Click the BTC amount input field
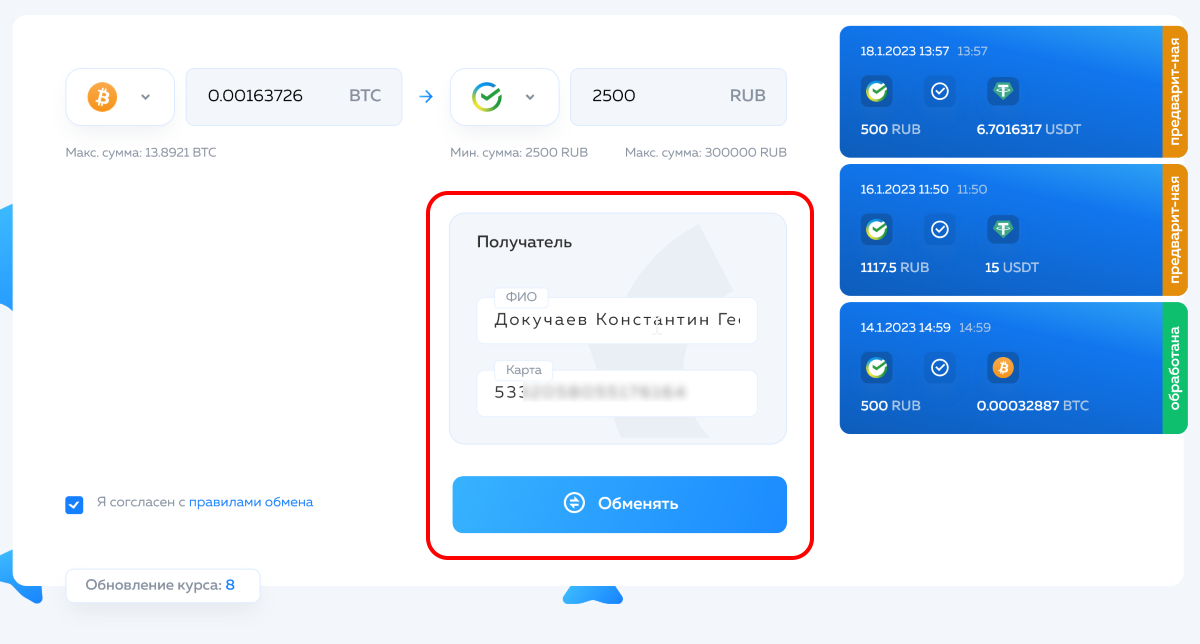This screenshot has height=644, width=1200. [294, 97]
